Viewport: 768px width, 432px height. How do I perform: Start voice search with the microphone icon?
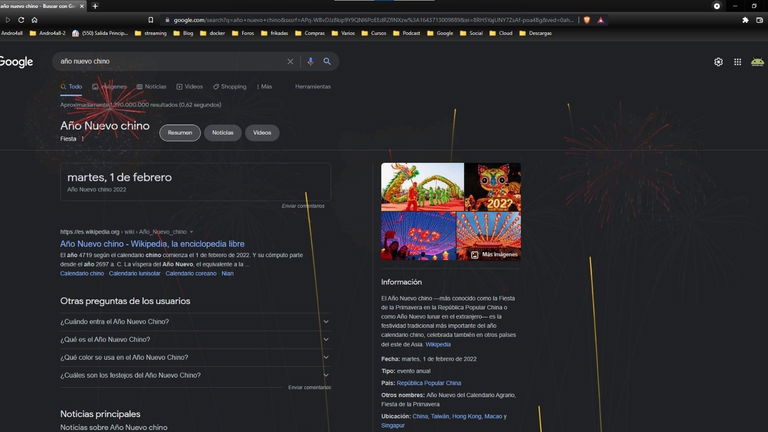pos(311,61)
